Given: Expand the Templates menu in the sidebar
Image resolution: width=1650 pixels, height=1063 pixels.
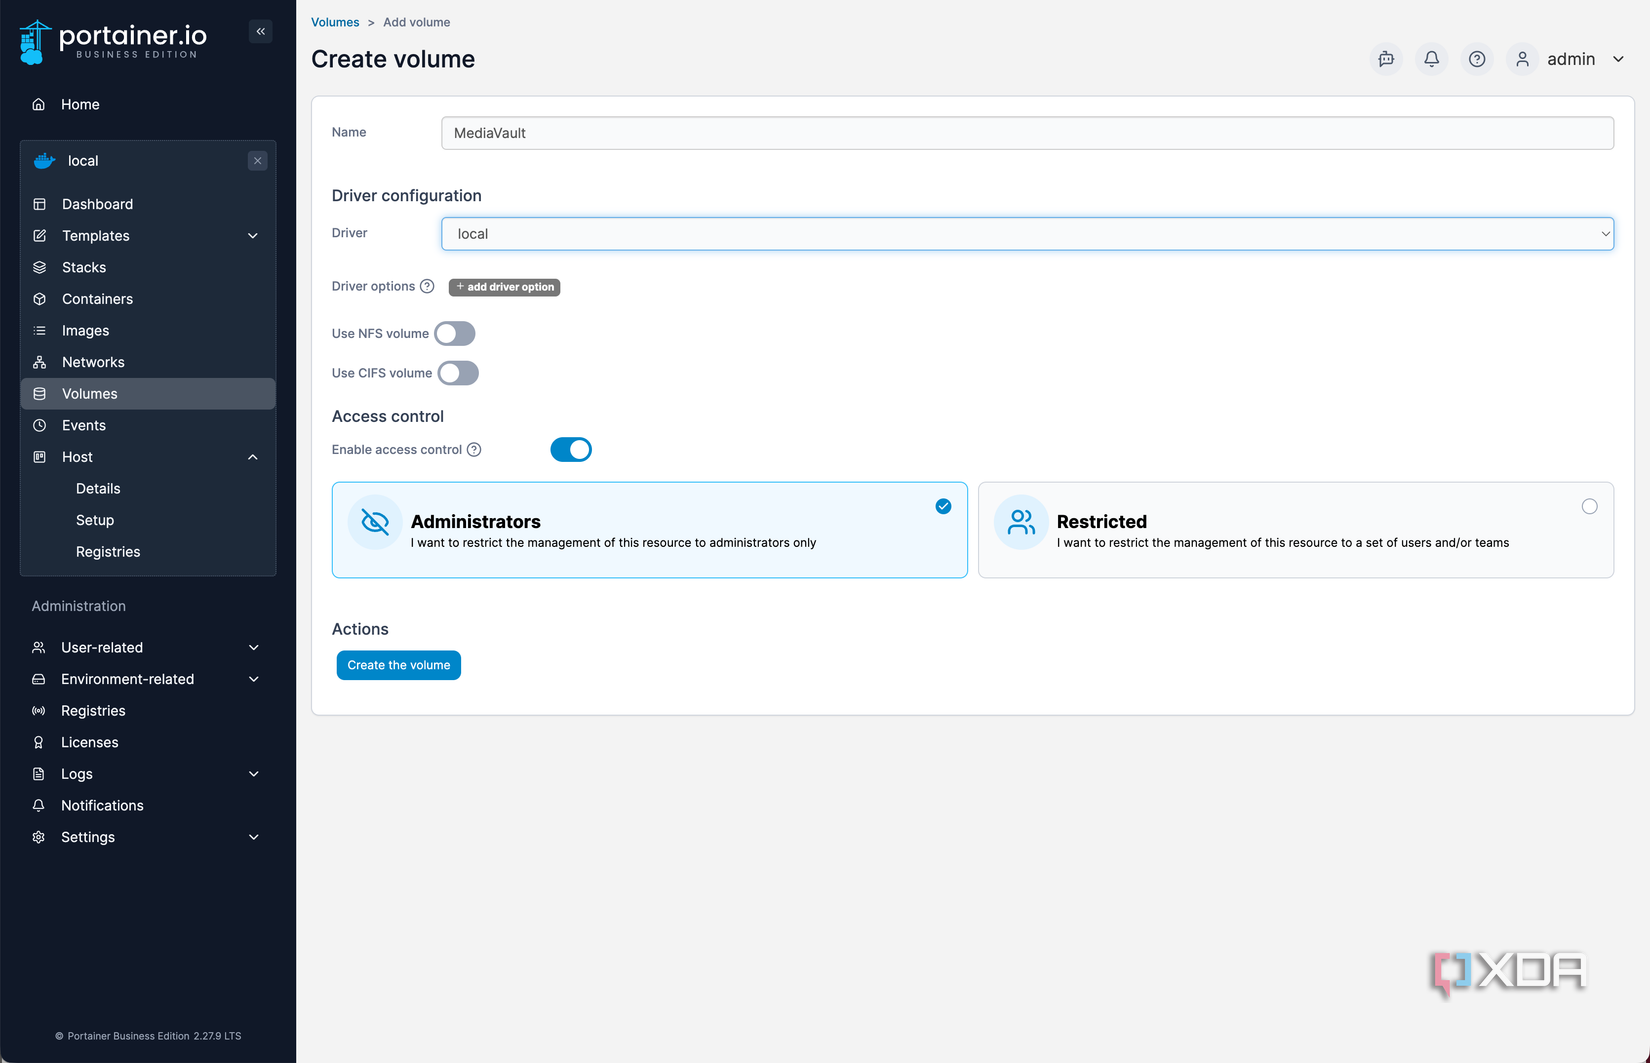Looking at the screenshot, I should click(253, 236).
